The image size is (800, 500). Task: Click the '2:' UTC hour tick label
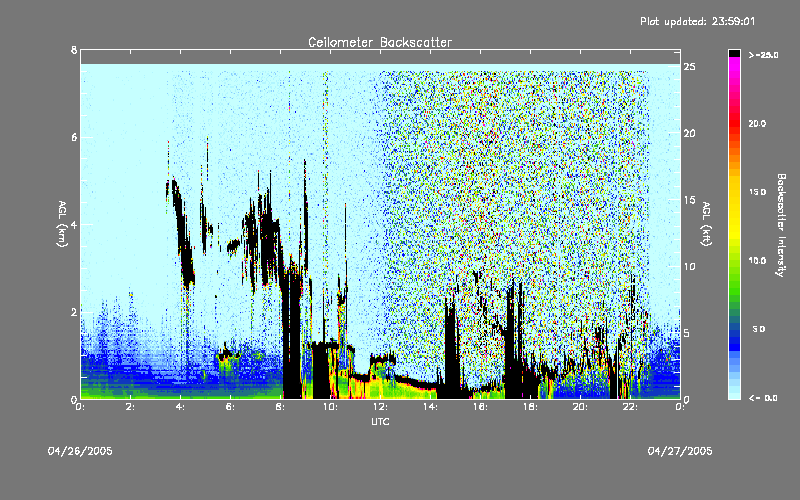131,407
